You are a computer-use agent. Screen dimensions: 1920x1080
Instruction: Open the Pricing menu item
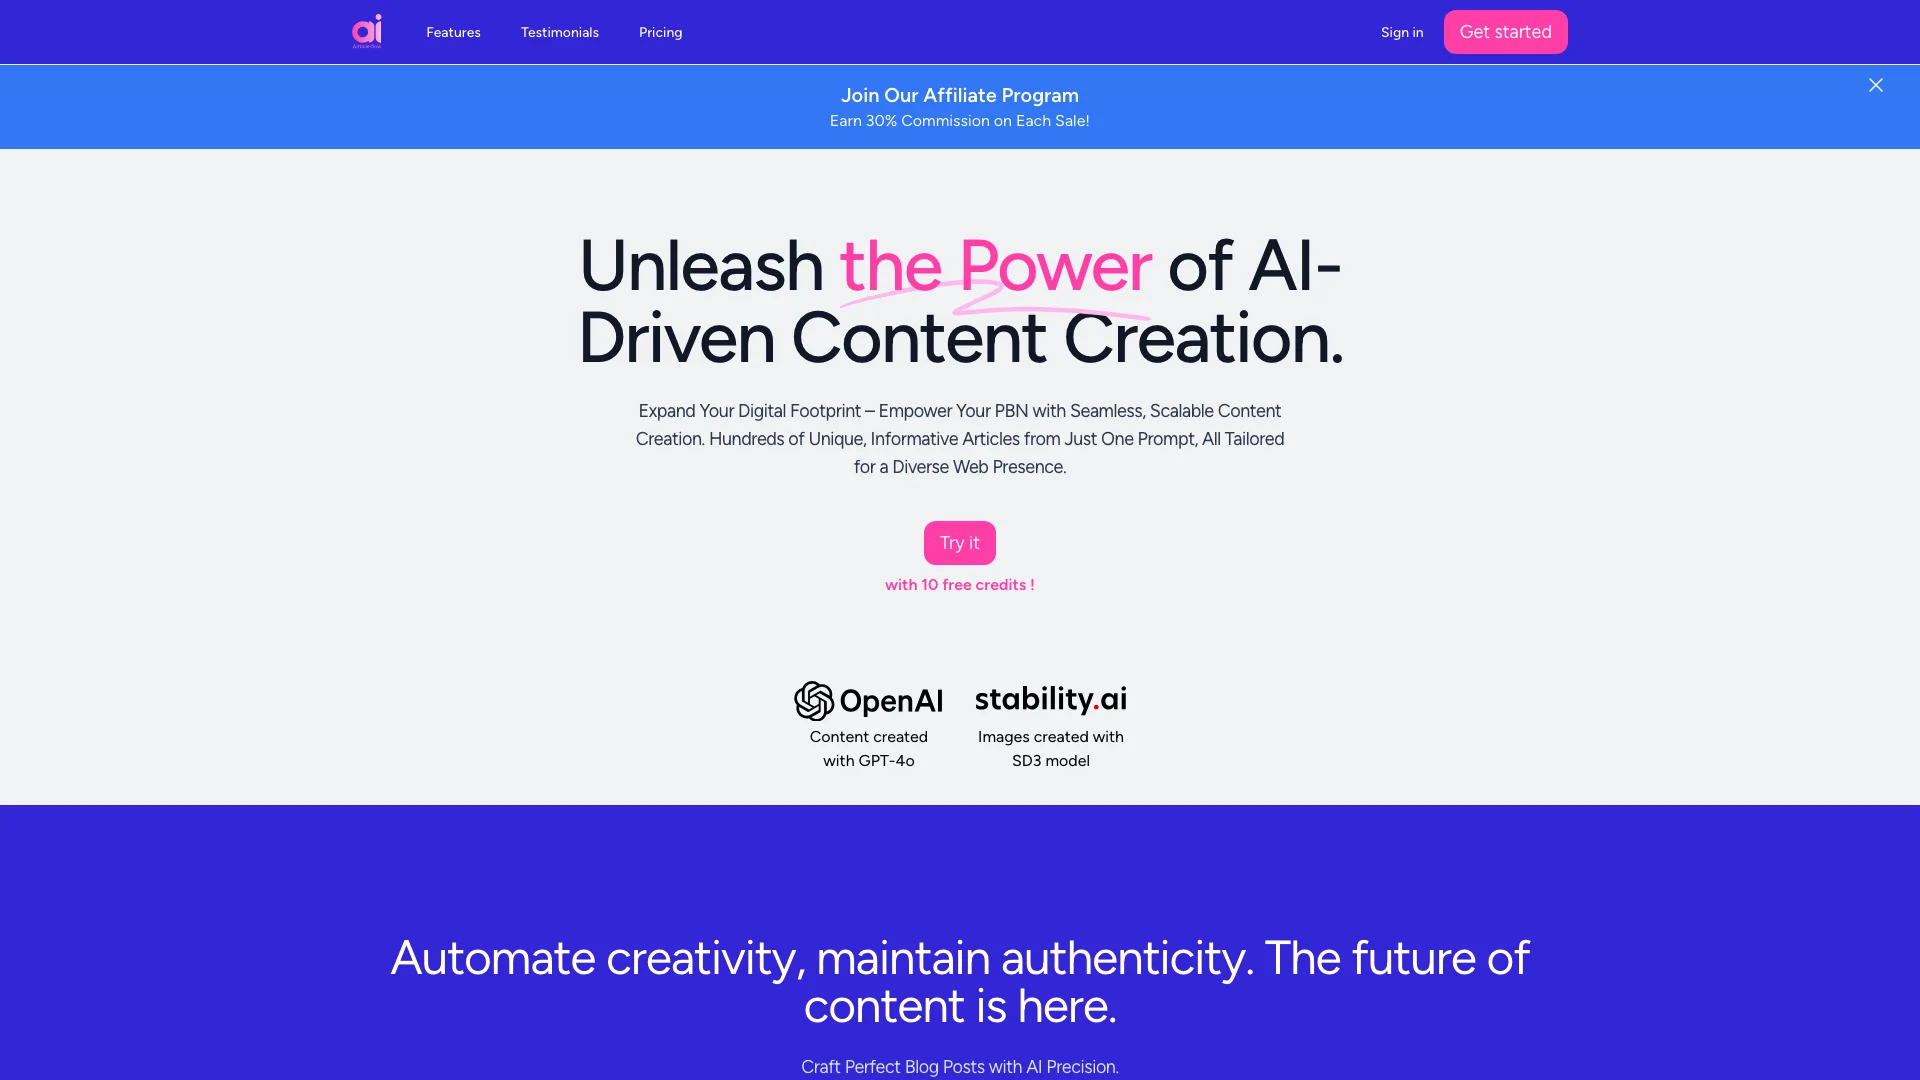659,32
